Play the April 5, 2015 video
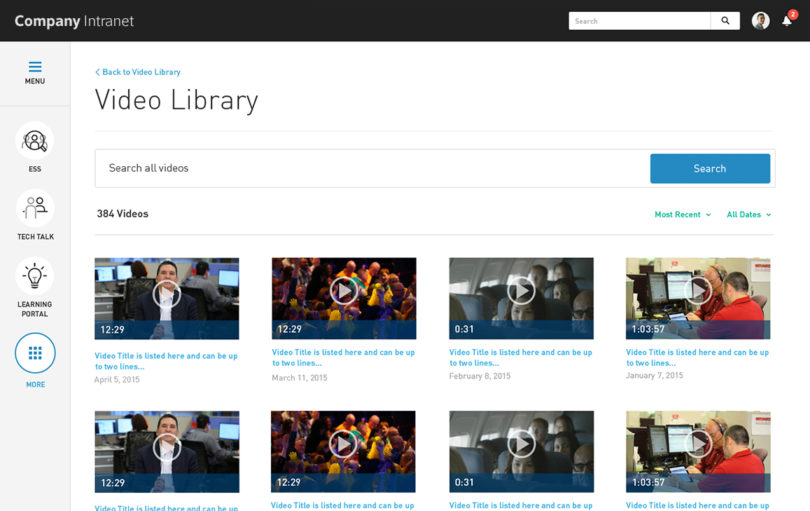The width and height of the screenshot is (810, 511). tap(166, 295)
